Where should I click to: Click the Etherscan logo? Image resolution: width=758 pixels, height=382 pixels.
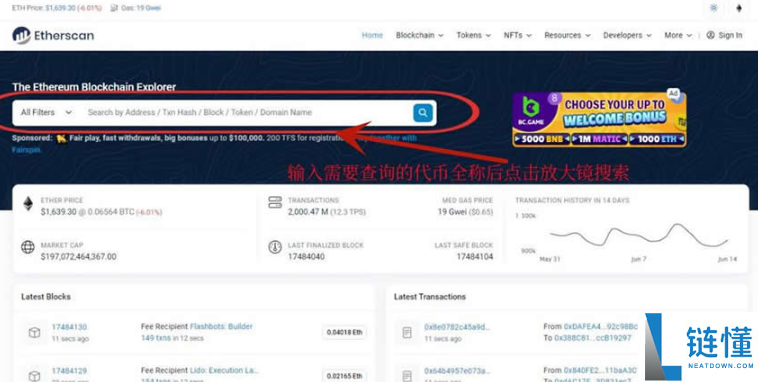tap(53, 35)
